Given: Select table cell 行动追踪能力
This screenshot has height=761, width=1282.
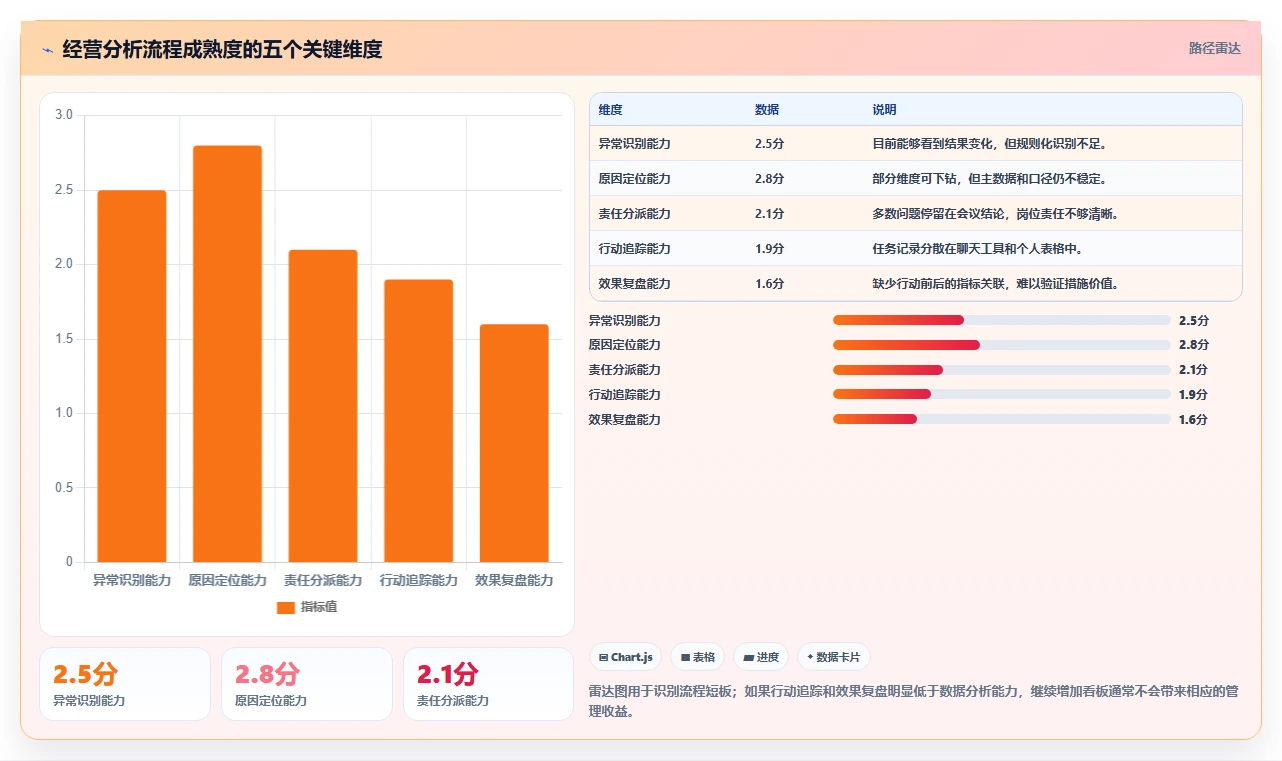Looking at the screenshot, I should pos(634,249).
